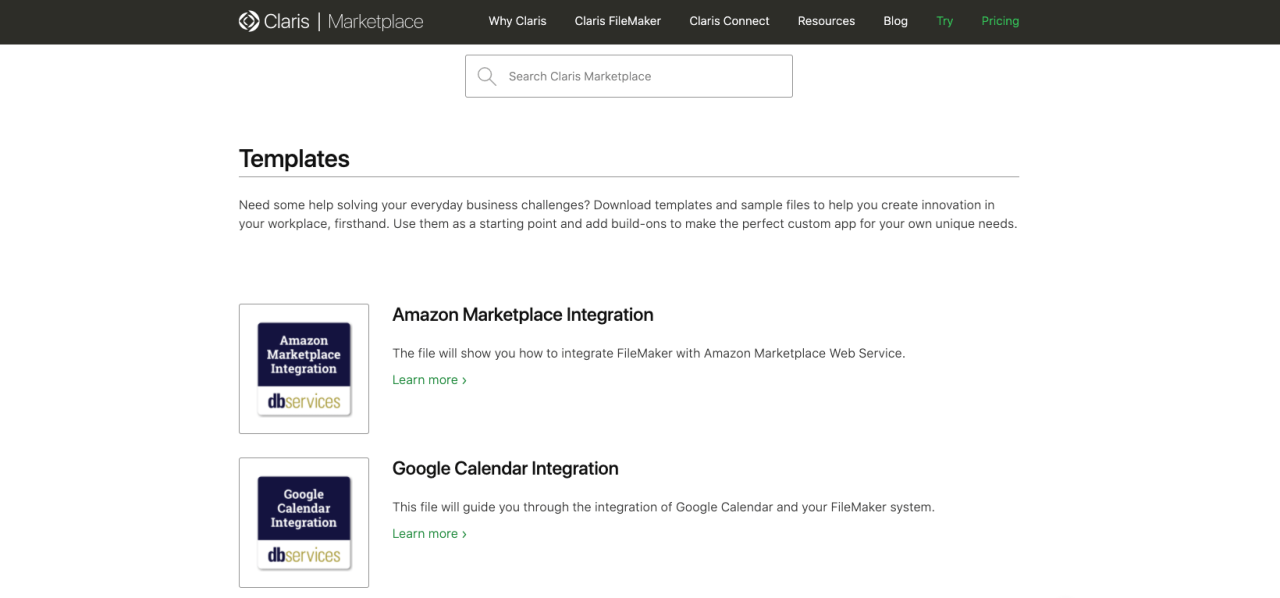This screenshot has height=598, width=1280.
Task: Click the Amazon Marketplace Integration title
Action: point(523,315)
